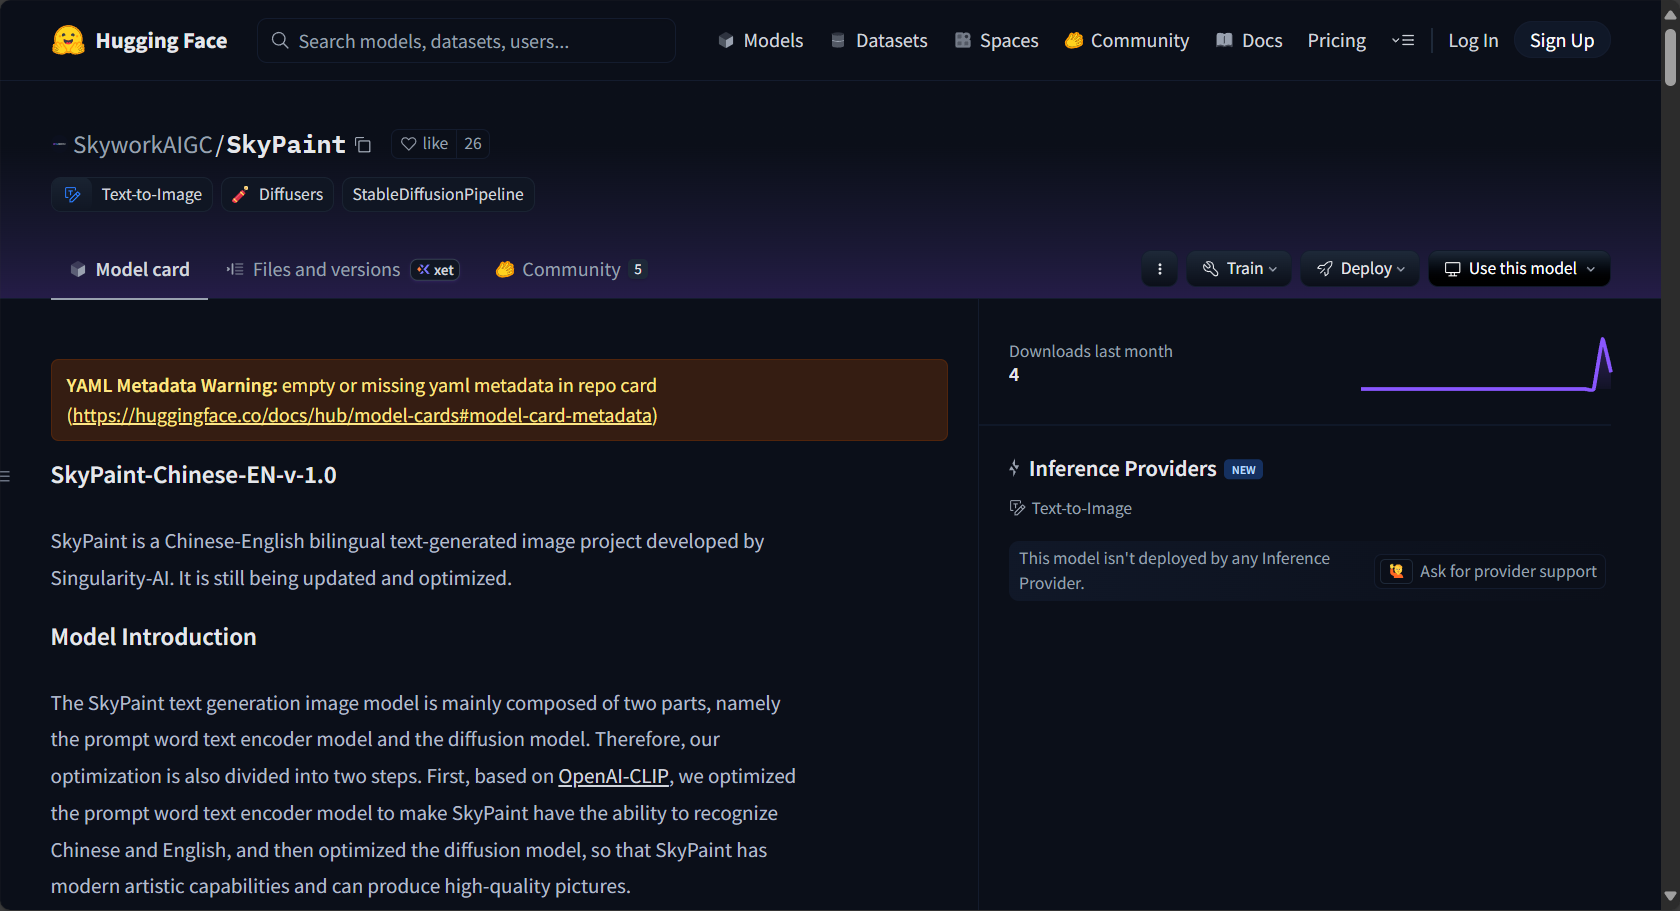Go to Spaces

pos(996,40)
